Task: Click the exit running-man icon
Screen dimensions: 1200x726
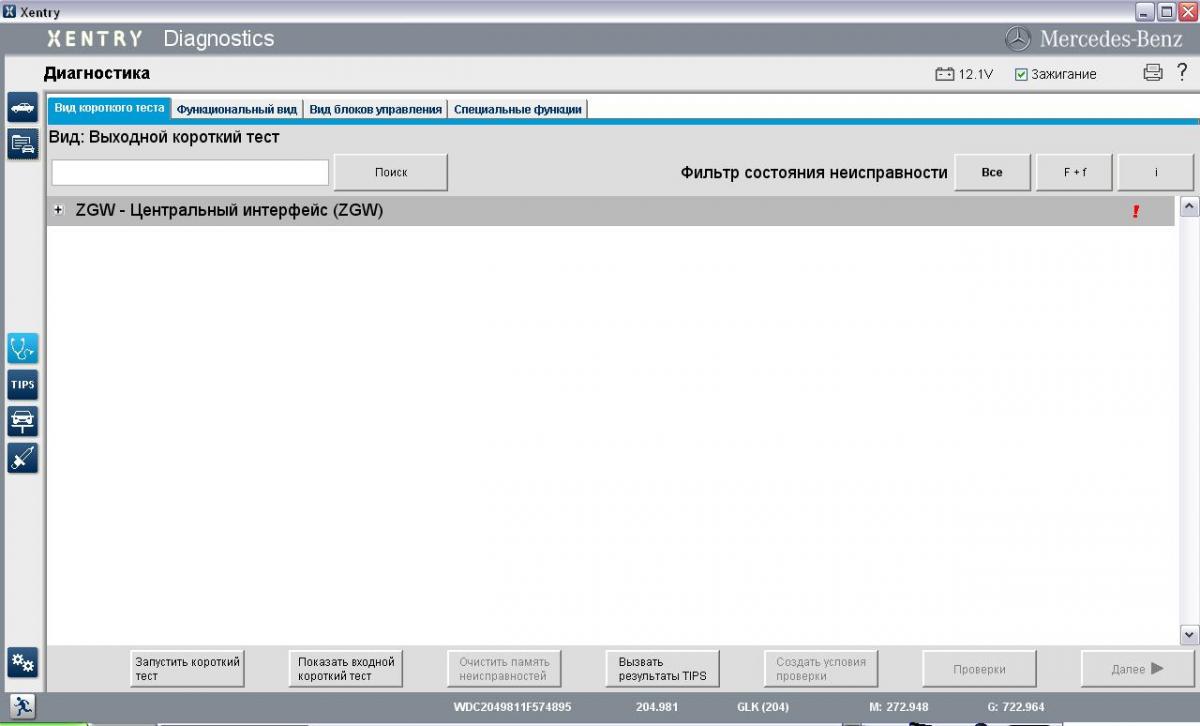Action: pos(22,706)
